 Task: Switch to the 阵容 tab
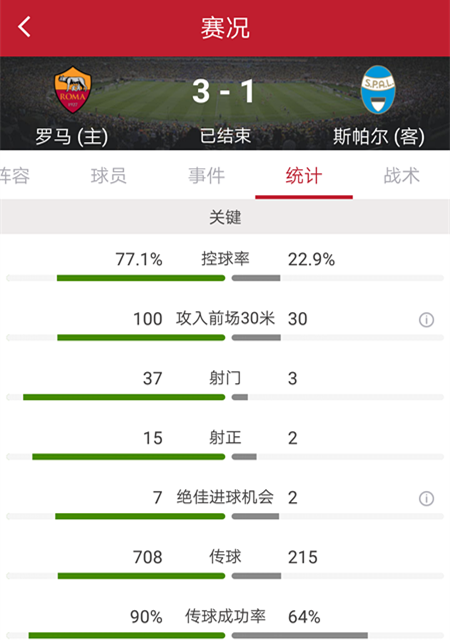point(15,176)
